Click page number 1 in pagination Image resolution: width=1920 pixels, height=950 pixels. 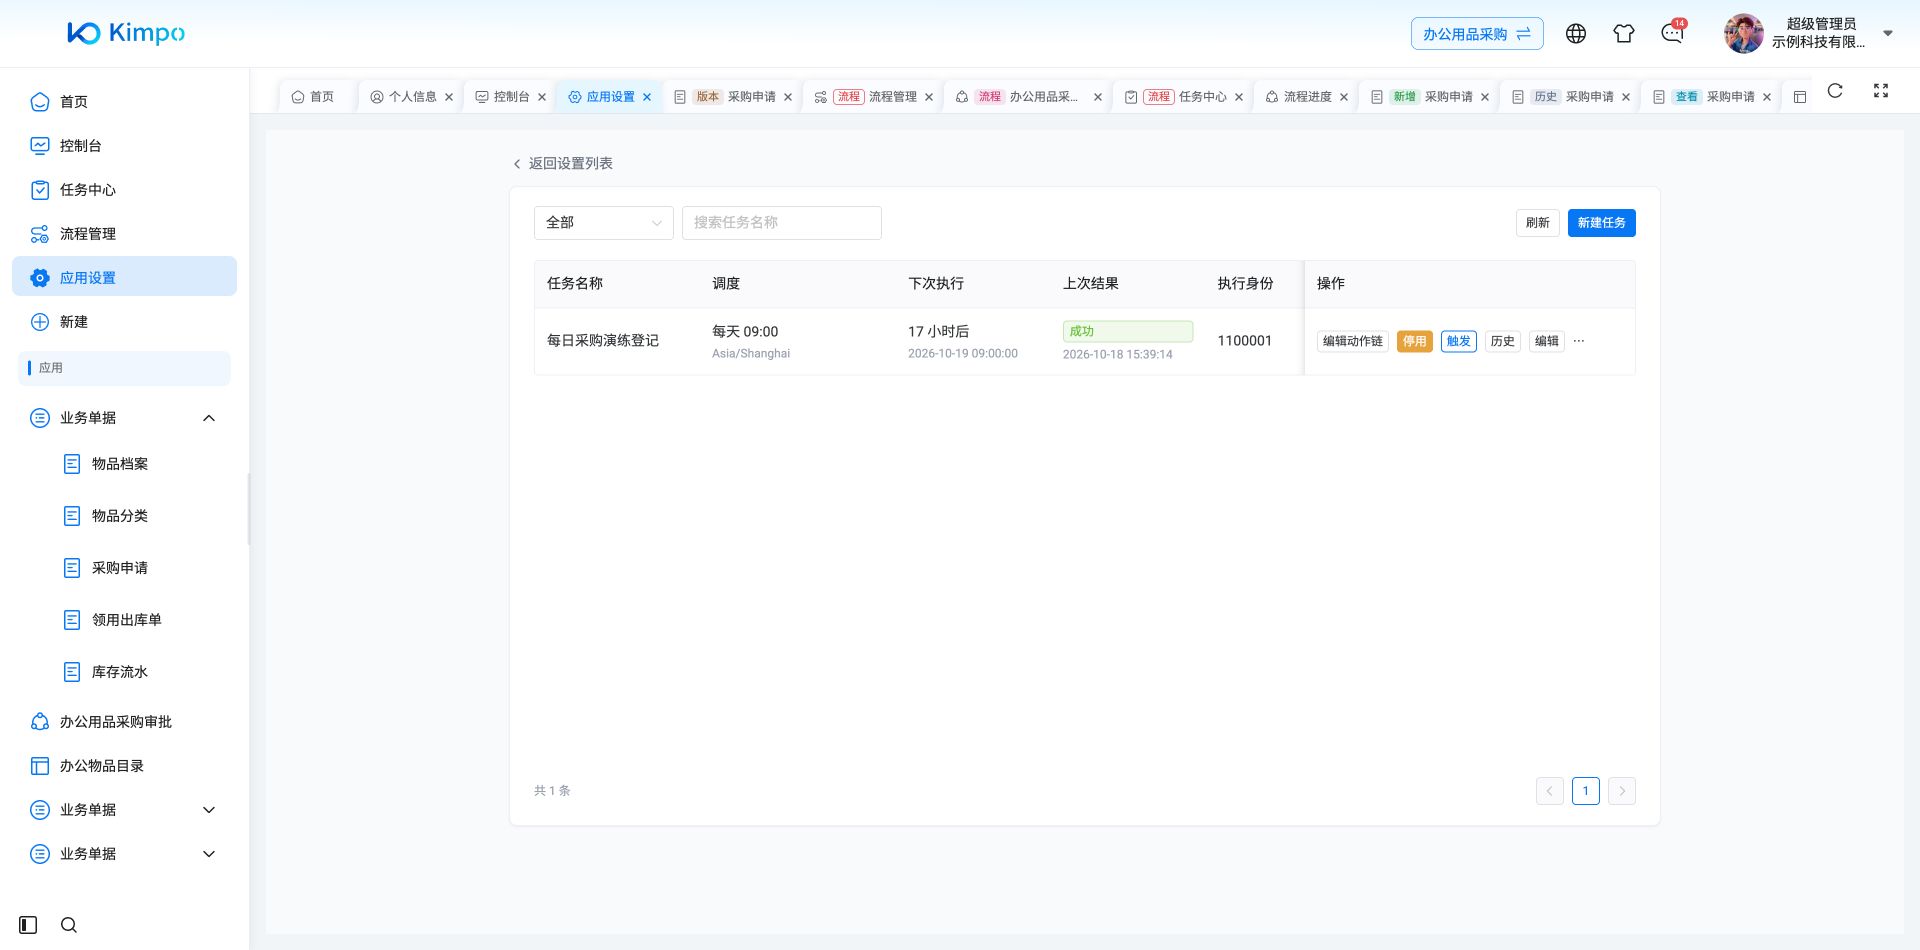tap(1585, 791)
